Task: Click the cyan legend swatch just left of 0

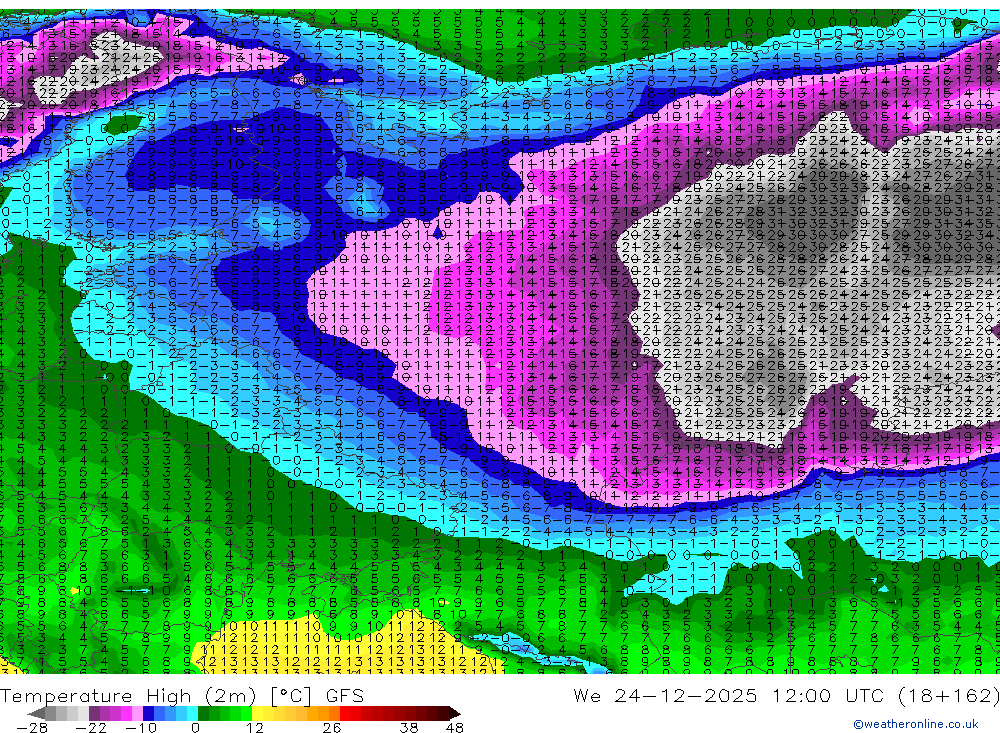Action: tap(192, 713)
